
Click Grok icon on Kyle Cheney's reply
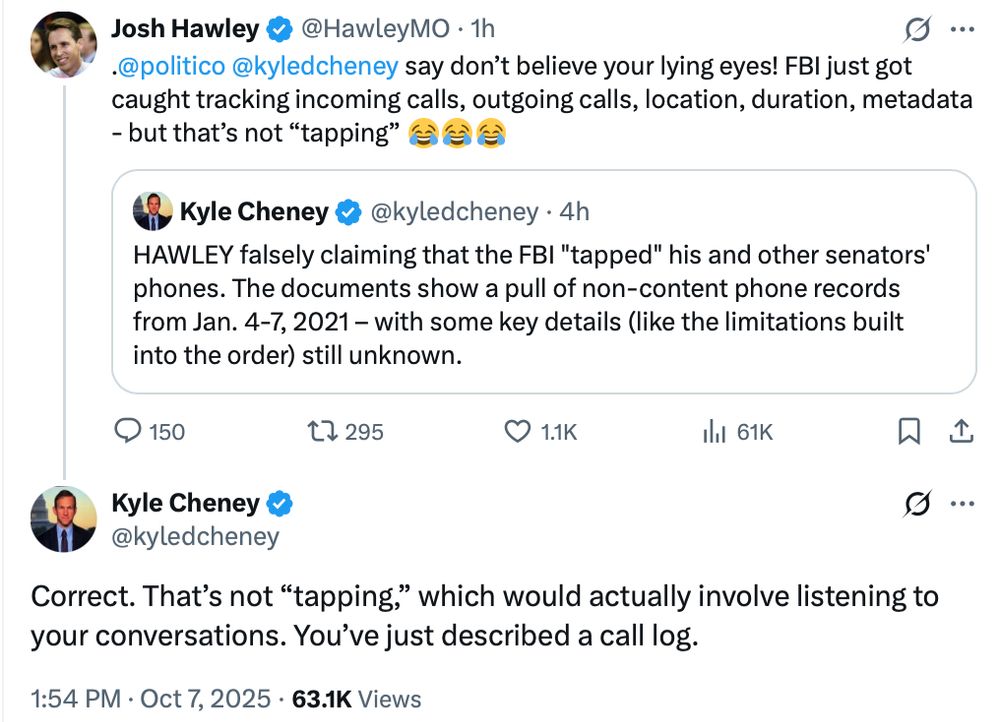(913, 504)
